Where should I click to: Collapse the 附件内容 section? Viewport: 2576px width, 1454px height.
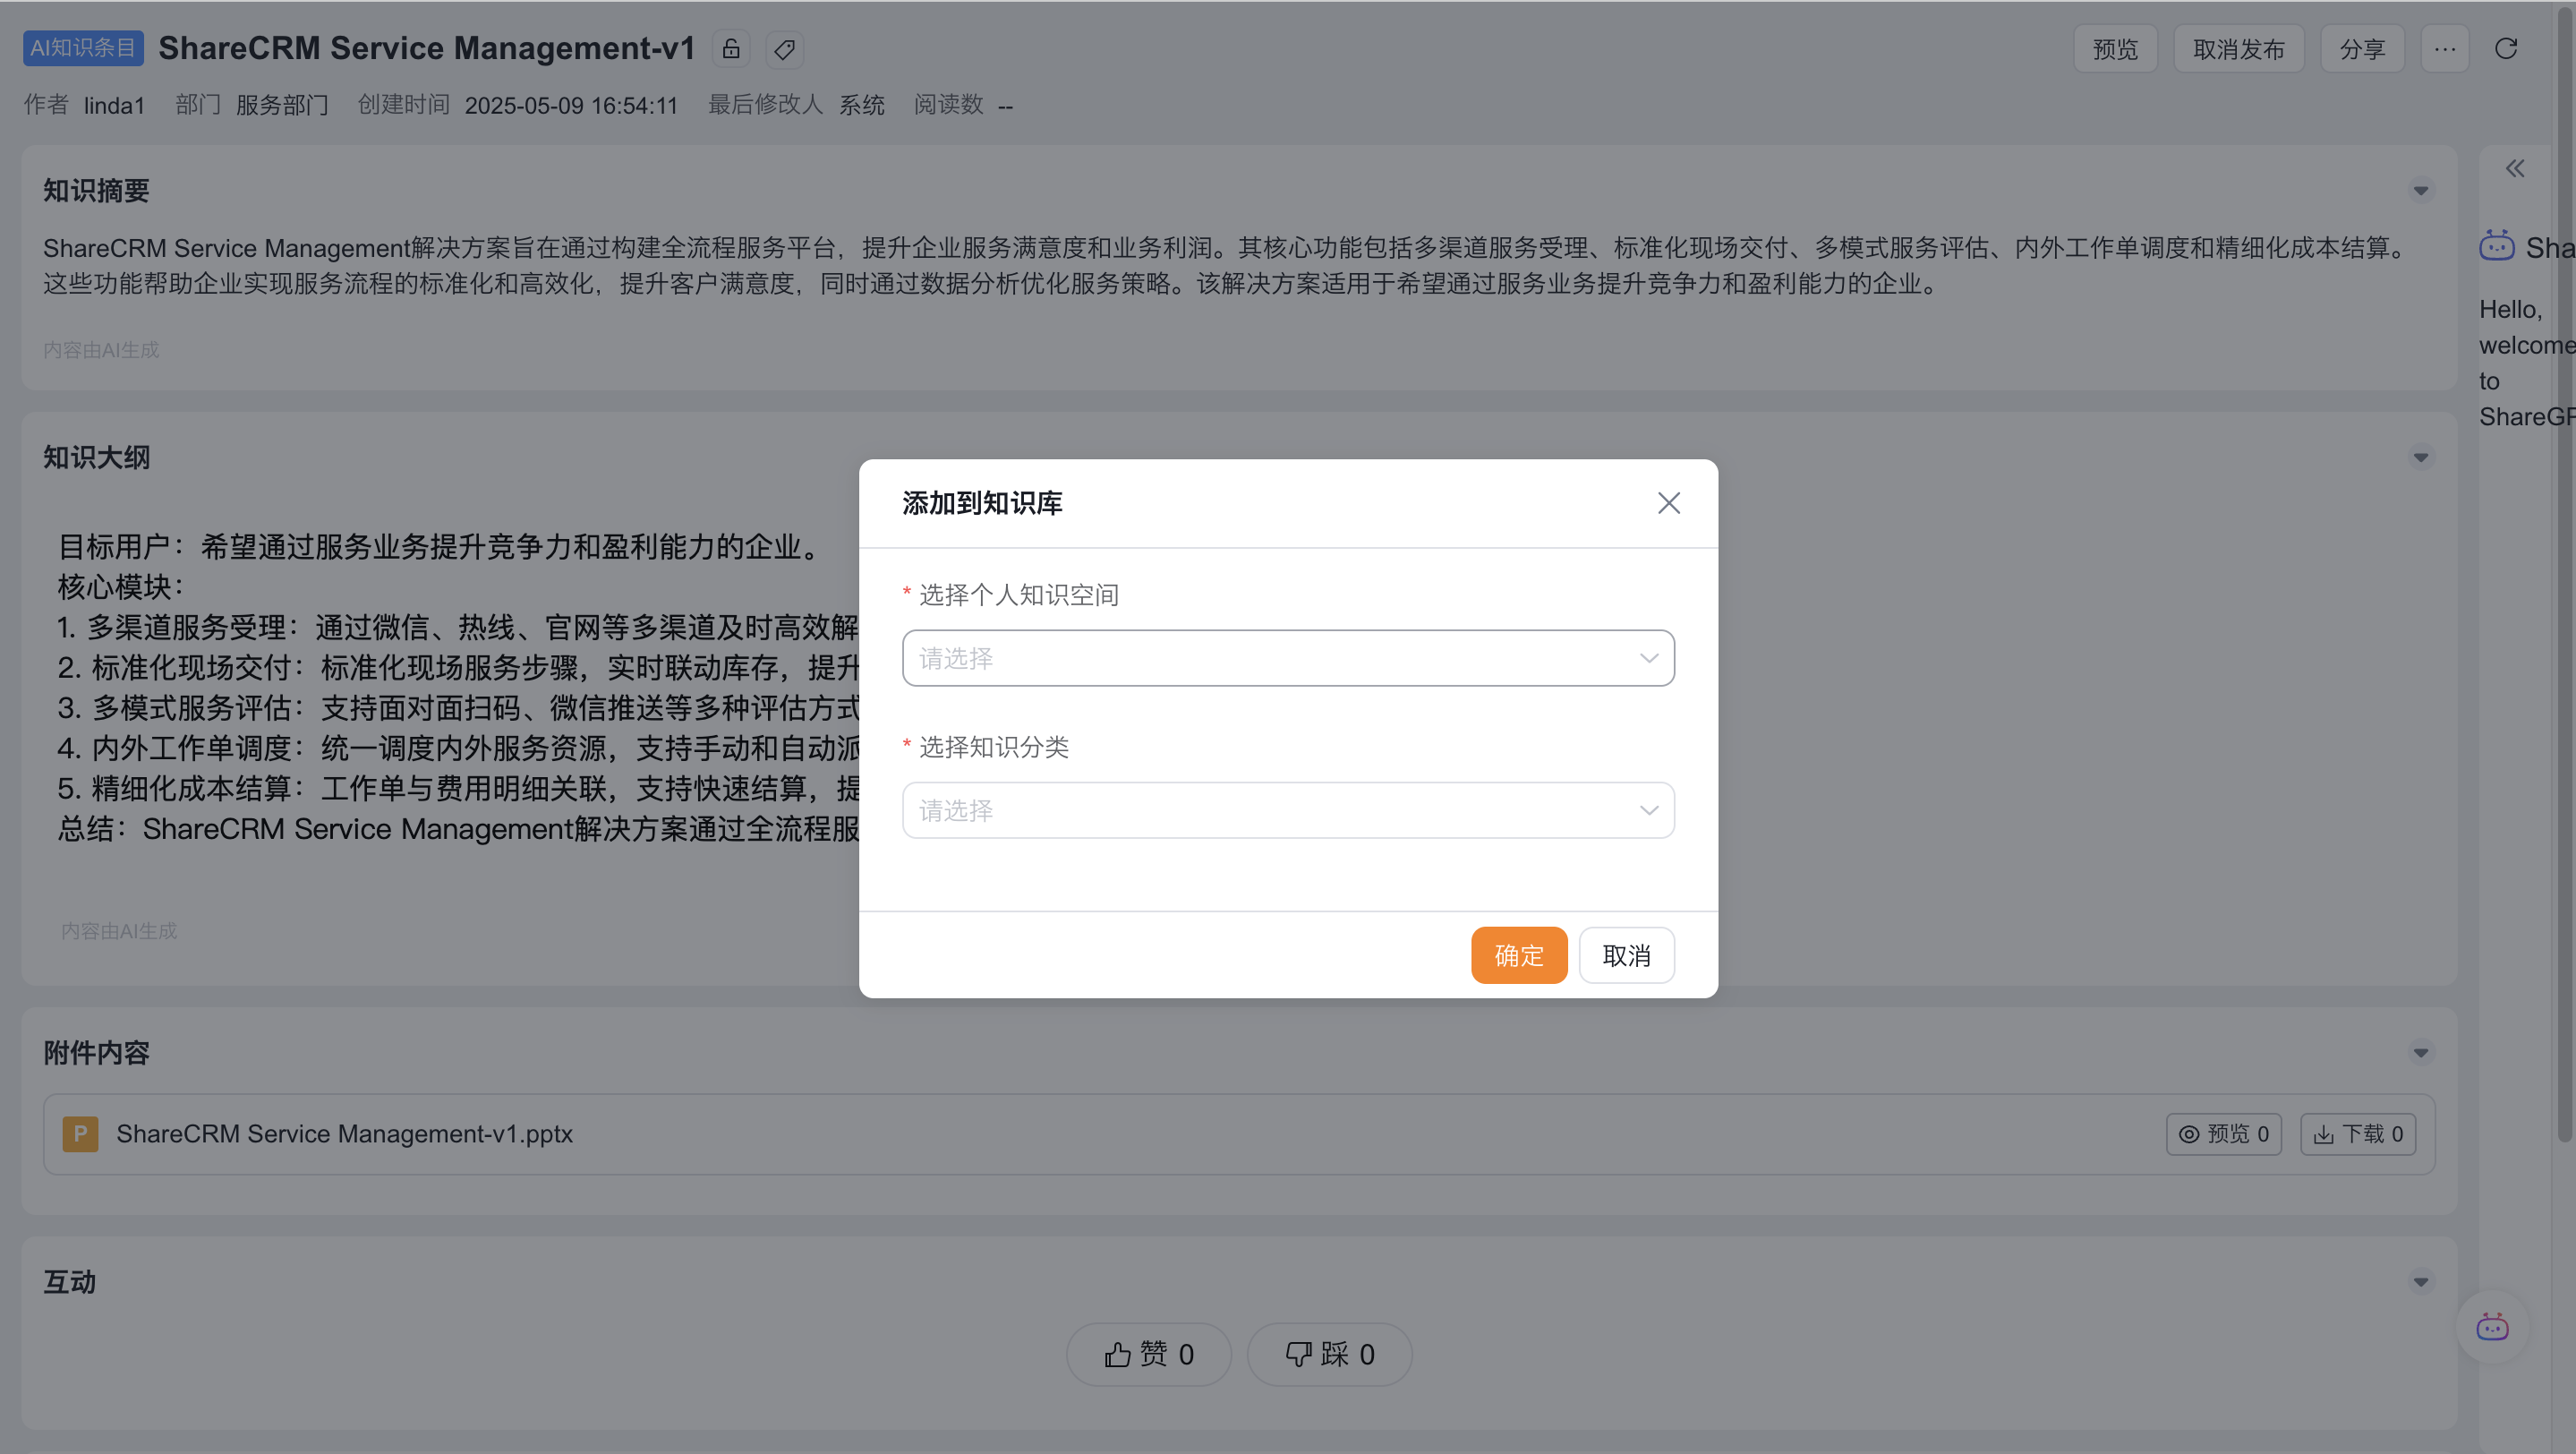(x=2420, y=1052)
